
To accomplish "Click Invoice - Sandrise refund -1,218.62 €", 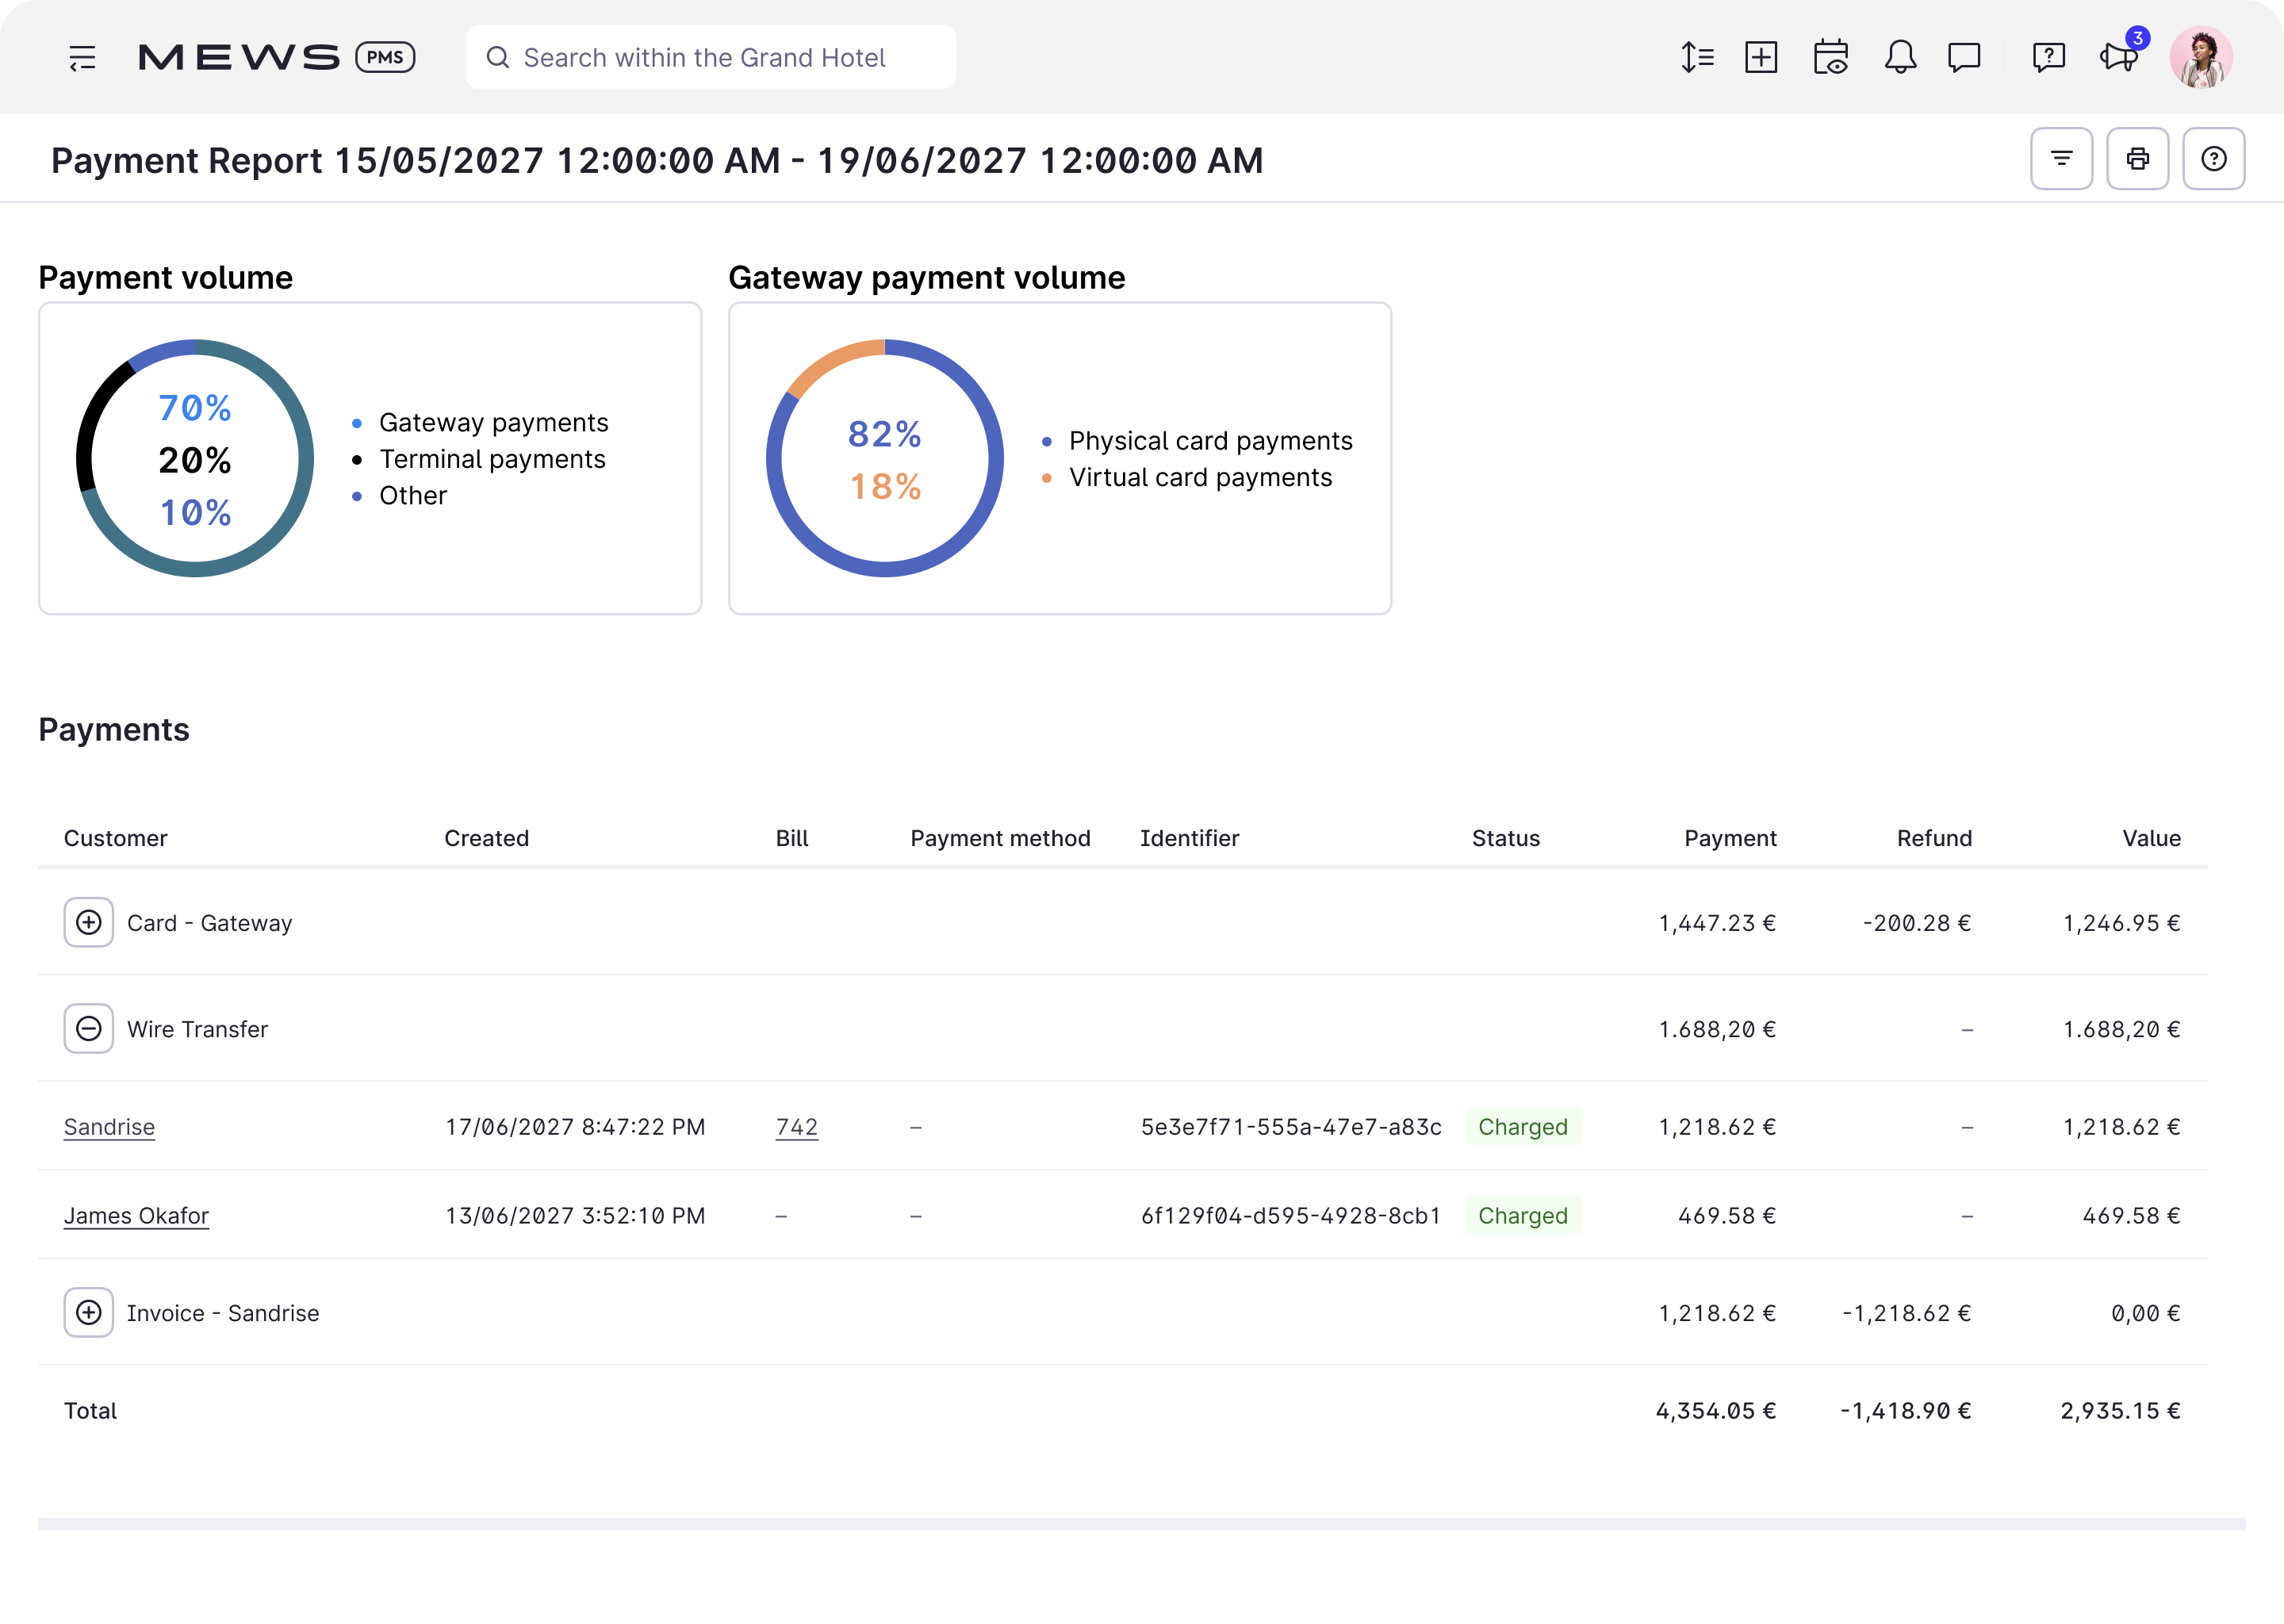I will 1906,1313.
